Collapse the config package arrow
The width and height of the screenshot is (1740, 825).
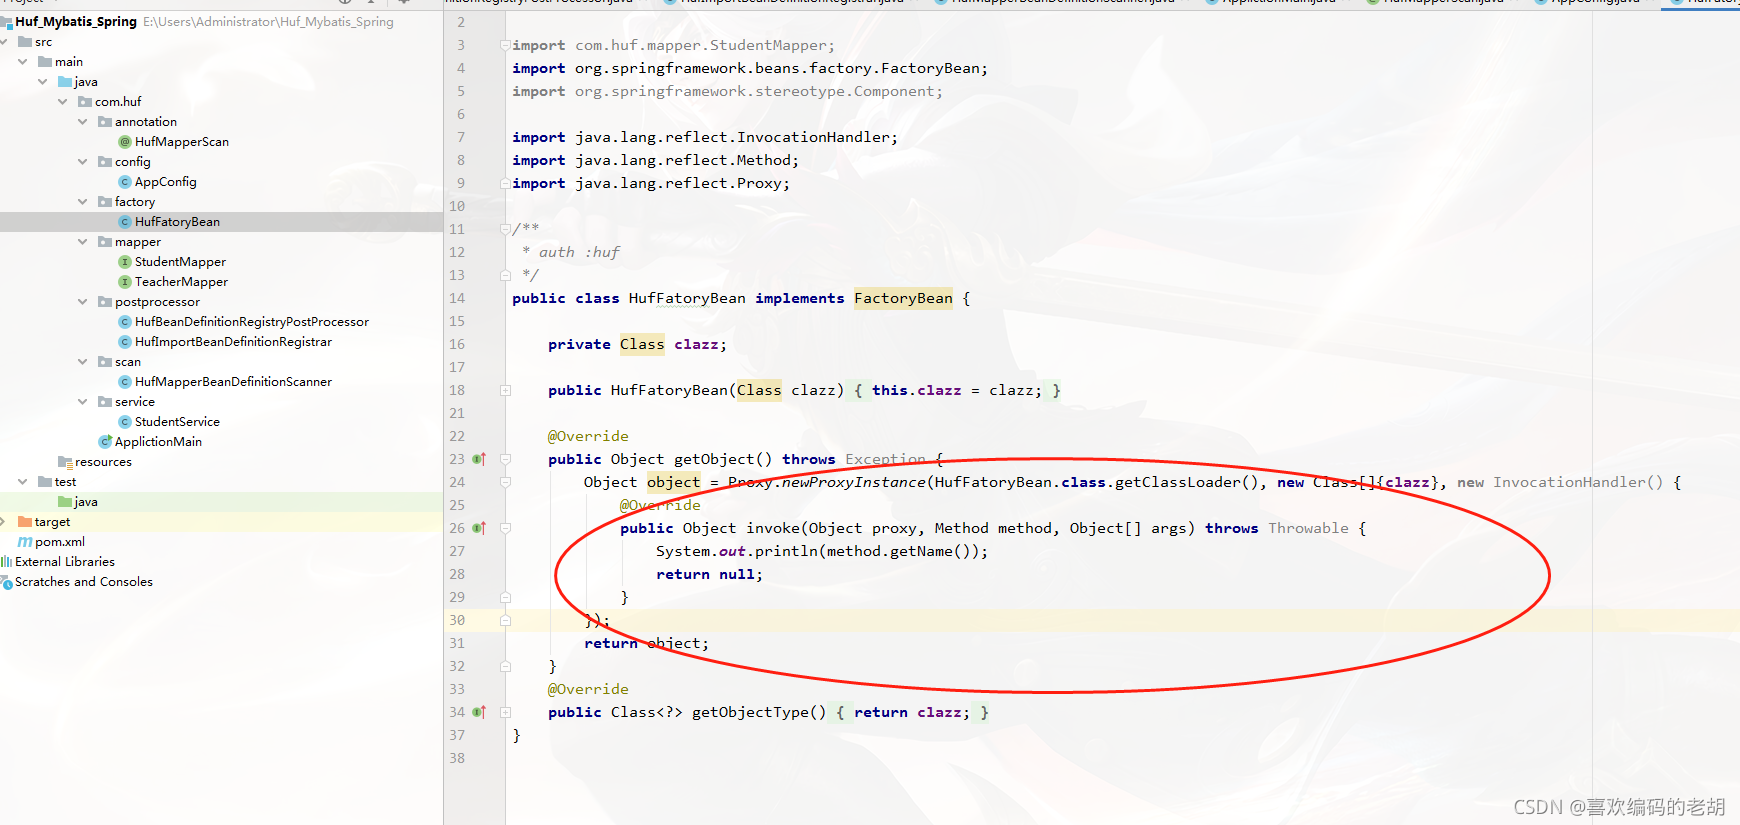[83, 162]
